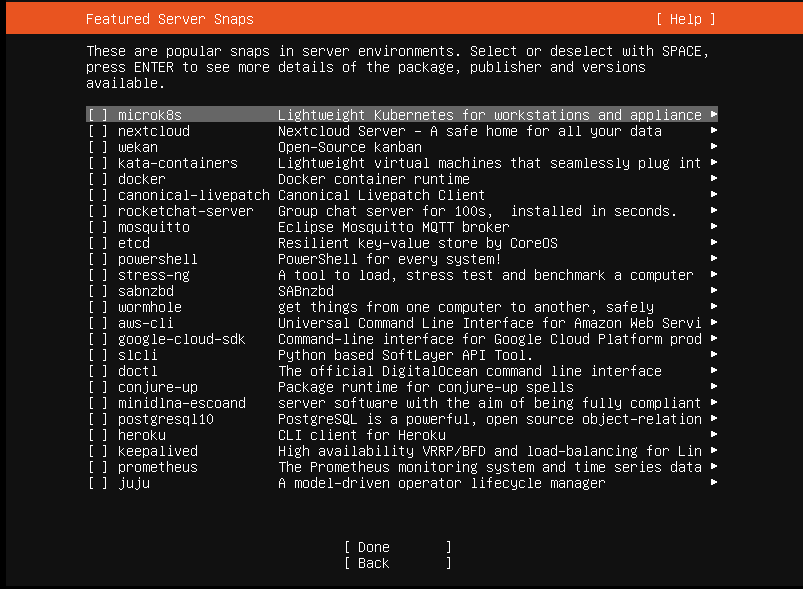The height and width of the screenshot is (589, 803).
Task: Click the arrow on the slcli row
Action: point(714,354)
